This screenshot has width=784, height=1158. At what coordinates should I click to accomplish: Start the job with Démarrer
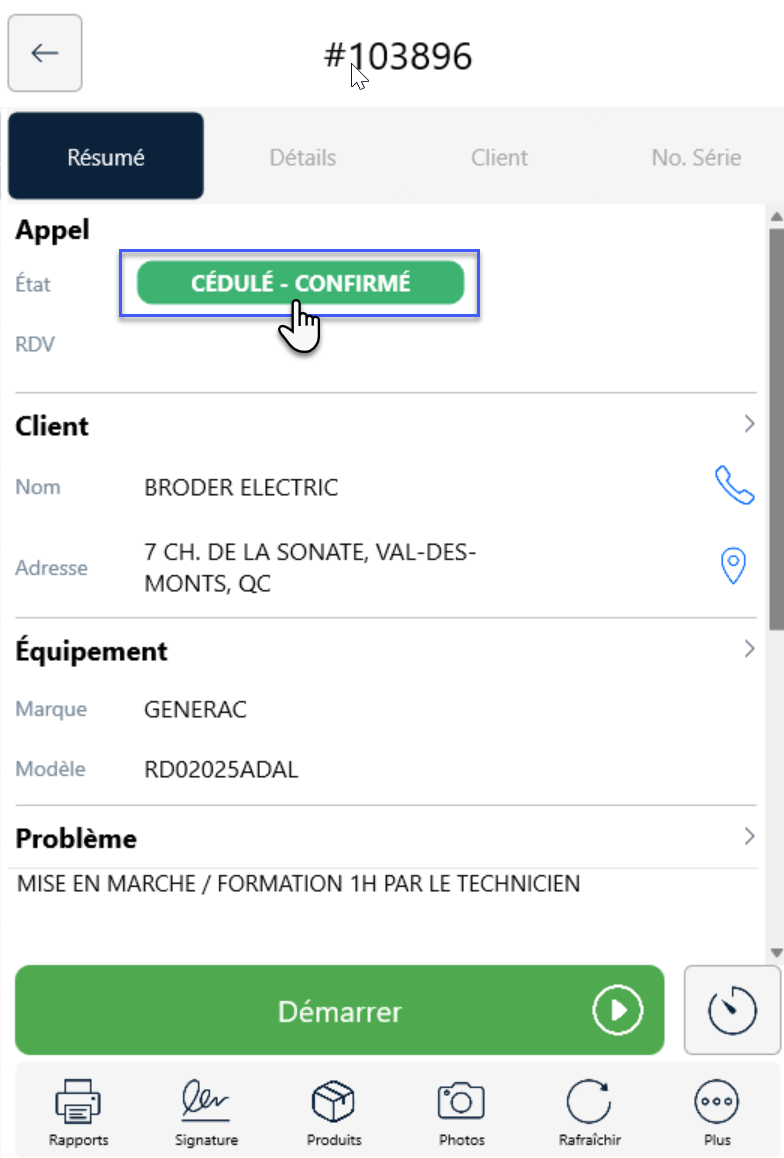pos(340,1010)
